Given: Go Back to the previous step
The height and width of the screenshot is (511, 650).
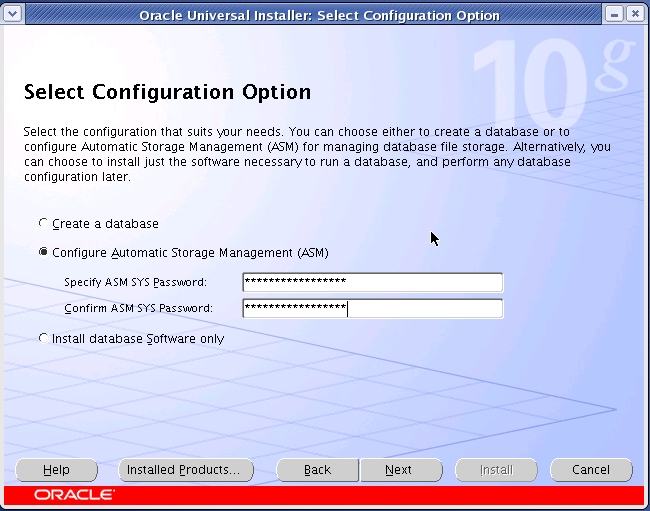Looking at the screenshot, I should 318,470.
